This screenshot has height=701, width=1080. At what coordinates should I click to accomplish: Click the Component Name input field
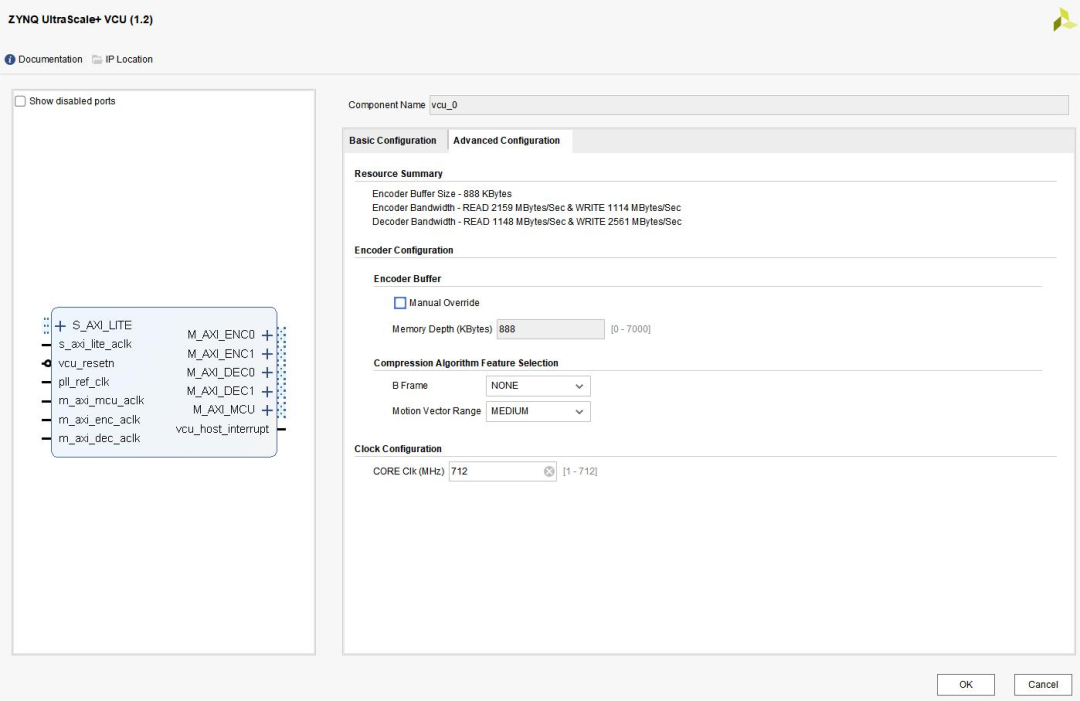pos(749,105)
